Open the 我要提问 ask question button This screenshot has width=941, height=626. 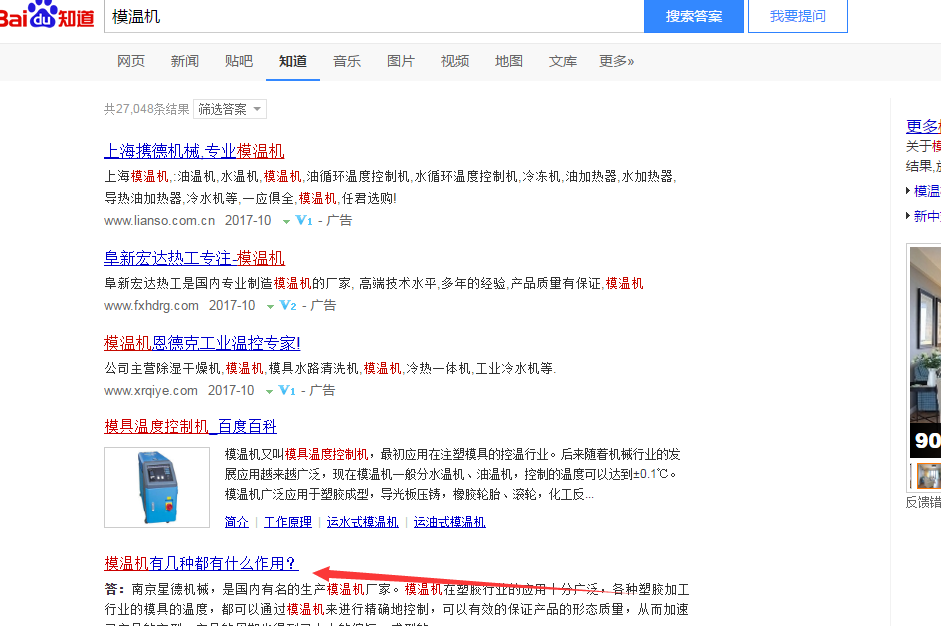pyautogui.click(x=798, y=16)
